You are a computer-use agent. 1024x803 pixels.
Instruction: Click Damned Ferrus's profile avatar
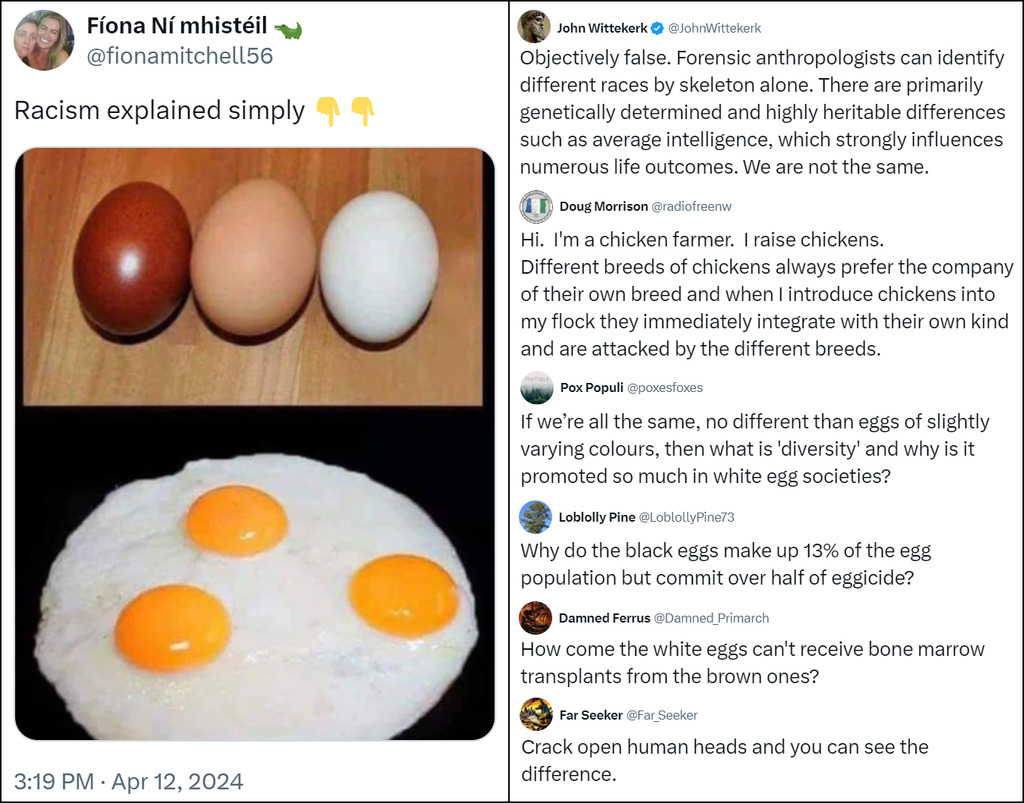(x=536, y=617)
